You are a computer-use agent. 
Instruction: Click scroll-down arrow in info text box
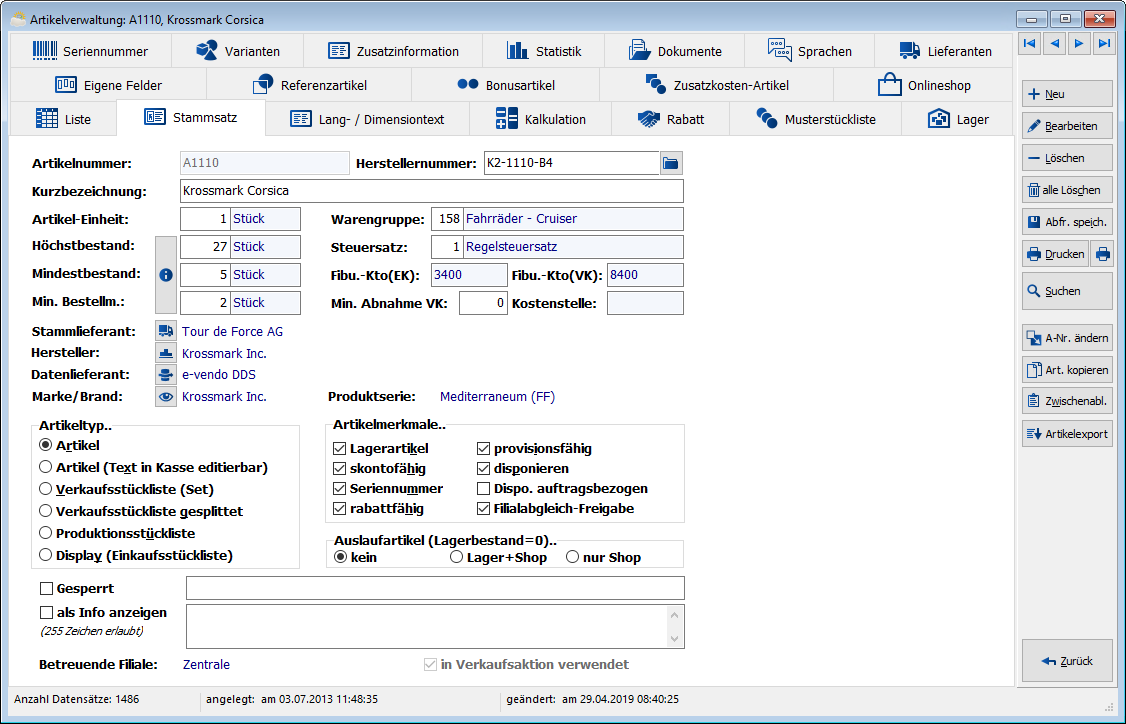[674, 639]
